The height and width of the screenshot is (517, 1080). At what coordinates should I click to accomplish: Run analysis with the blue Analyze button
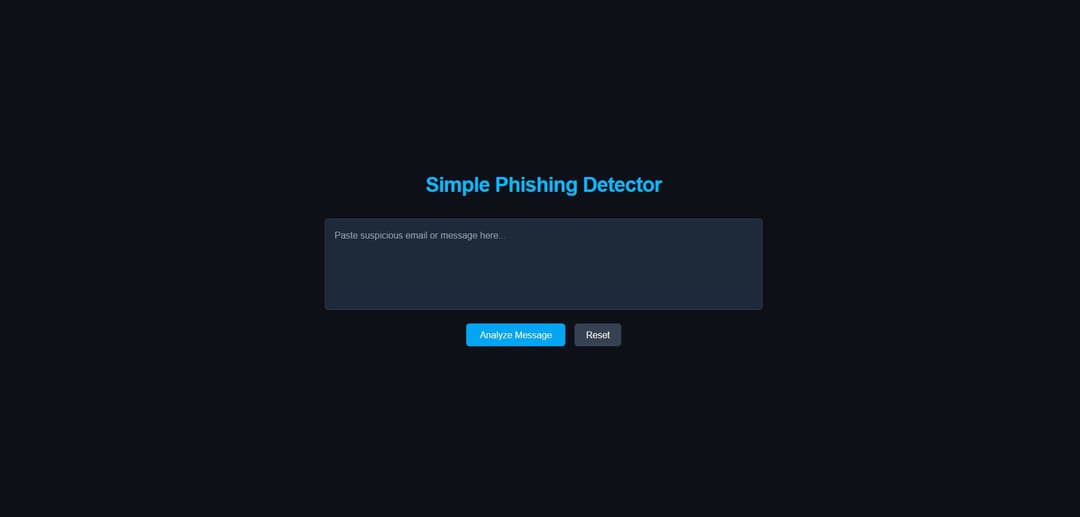click(x=515, y=335)
